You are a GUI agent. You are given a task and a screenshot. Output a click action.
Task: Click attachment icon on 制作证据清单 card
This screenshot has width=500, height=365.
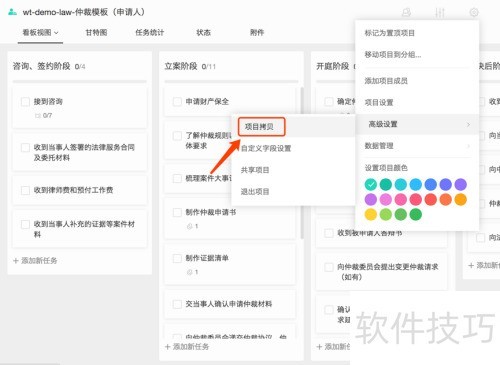pyautogui.click(x=190, y=272)
